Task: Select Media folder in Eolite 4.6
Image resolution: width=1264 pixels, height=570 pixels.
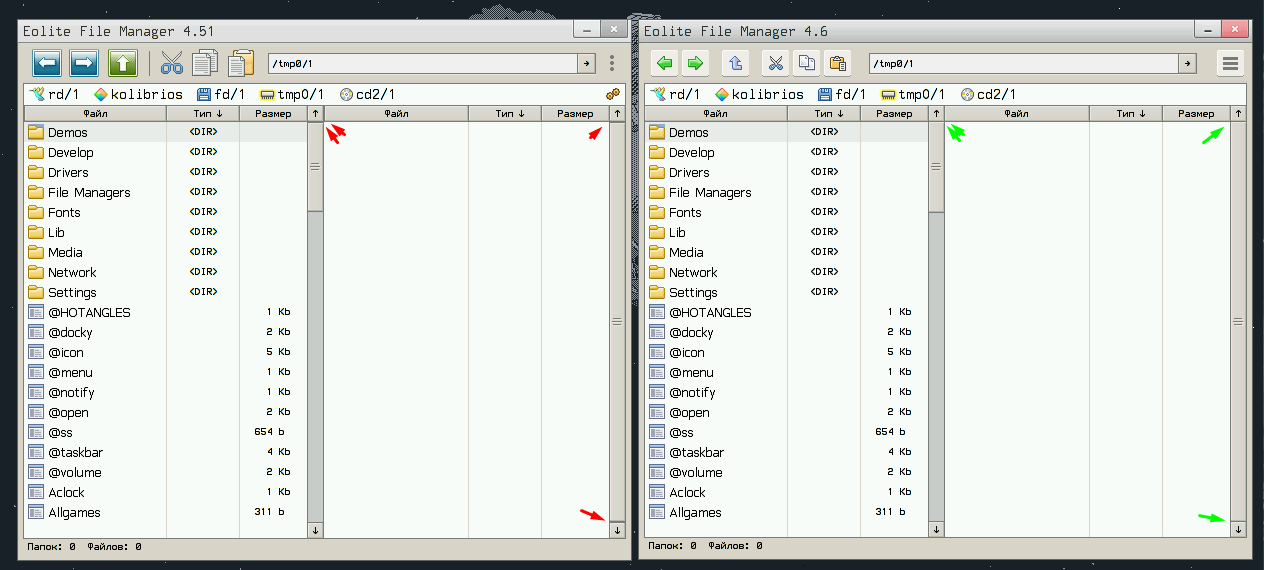Action: 686,252
